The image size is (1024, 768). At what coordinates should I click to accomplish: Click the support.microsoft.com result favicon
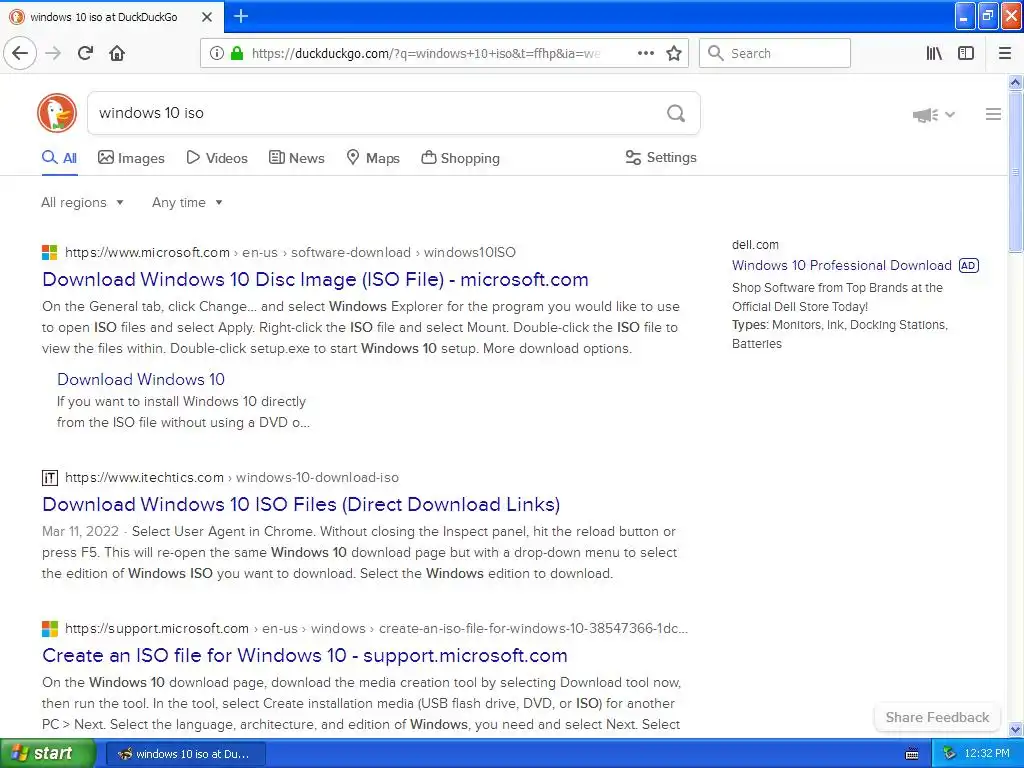tap(50, 628)
